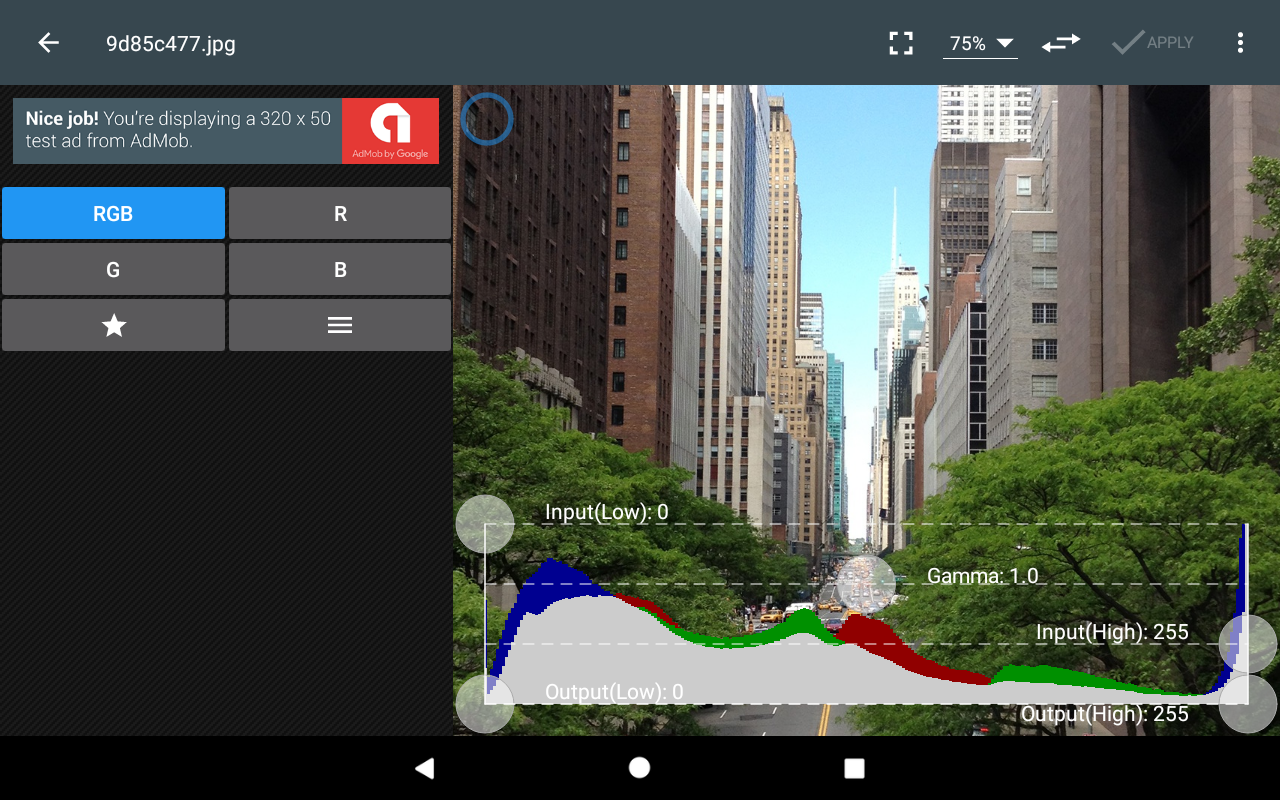
Task: Open Android recent apps square
Action: click(x=854, y=768)
